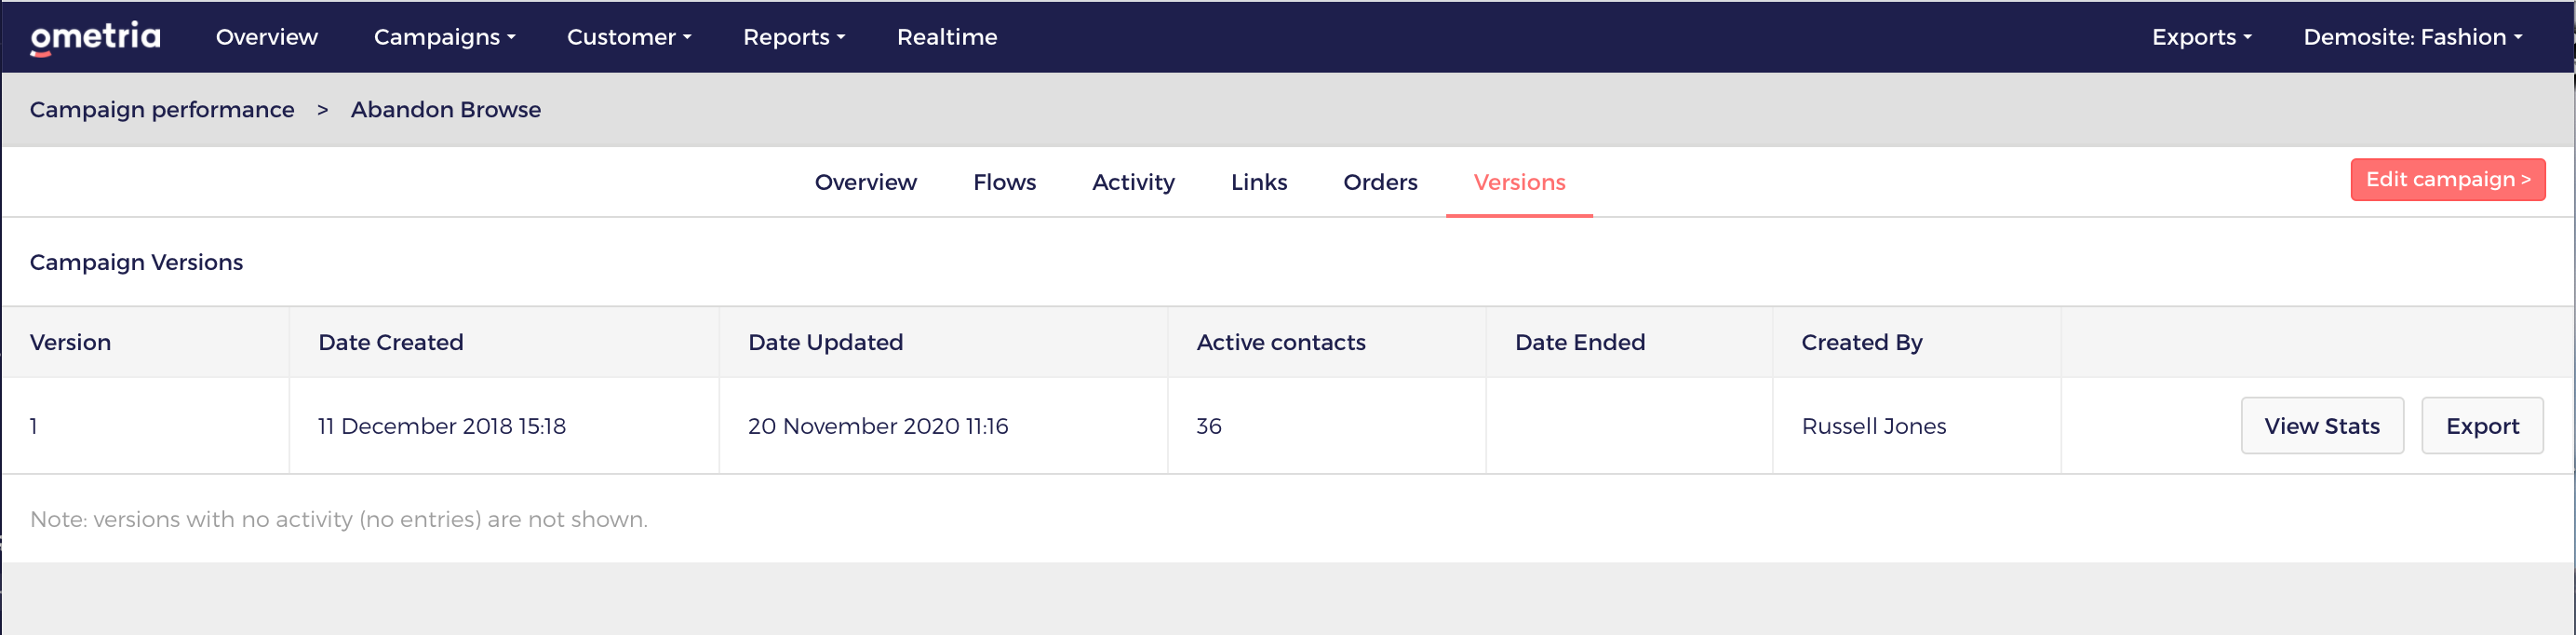The image size is (2576, 635).
Task: Go to the Orders tab
Action: (1379, 182)
